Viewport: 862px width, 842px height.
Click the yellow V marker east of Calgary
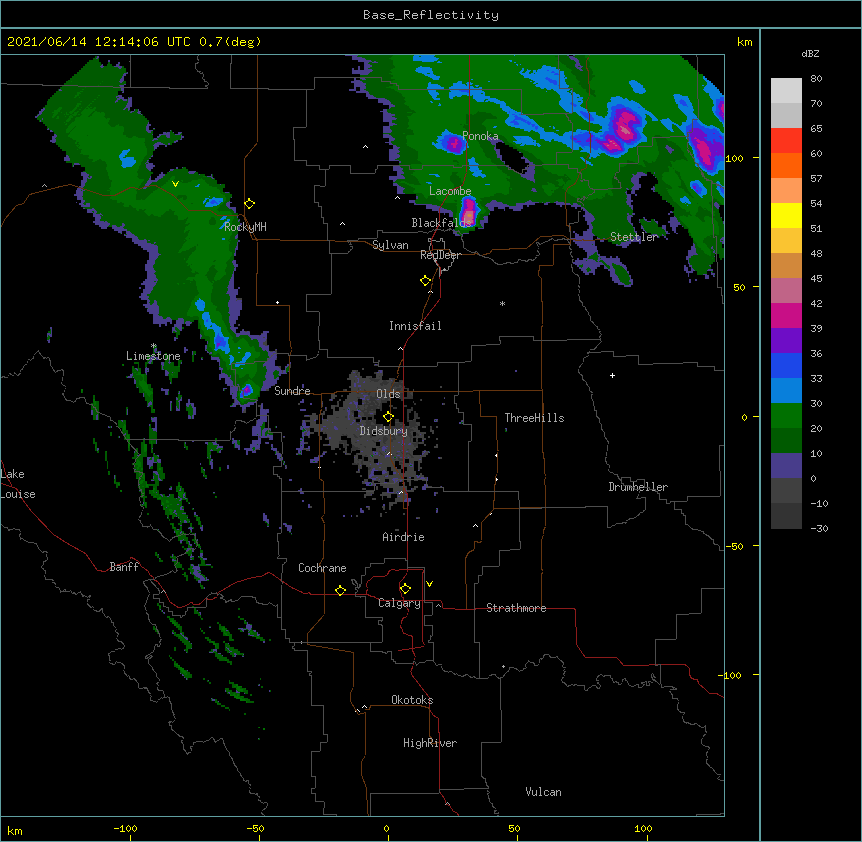pyautogui.click(x=429, y=584)
